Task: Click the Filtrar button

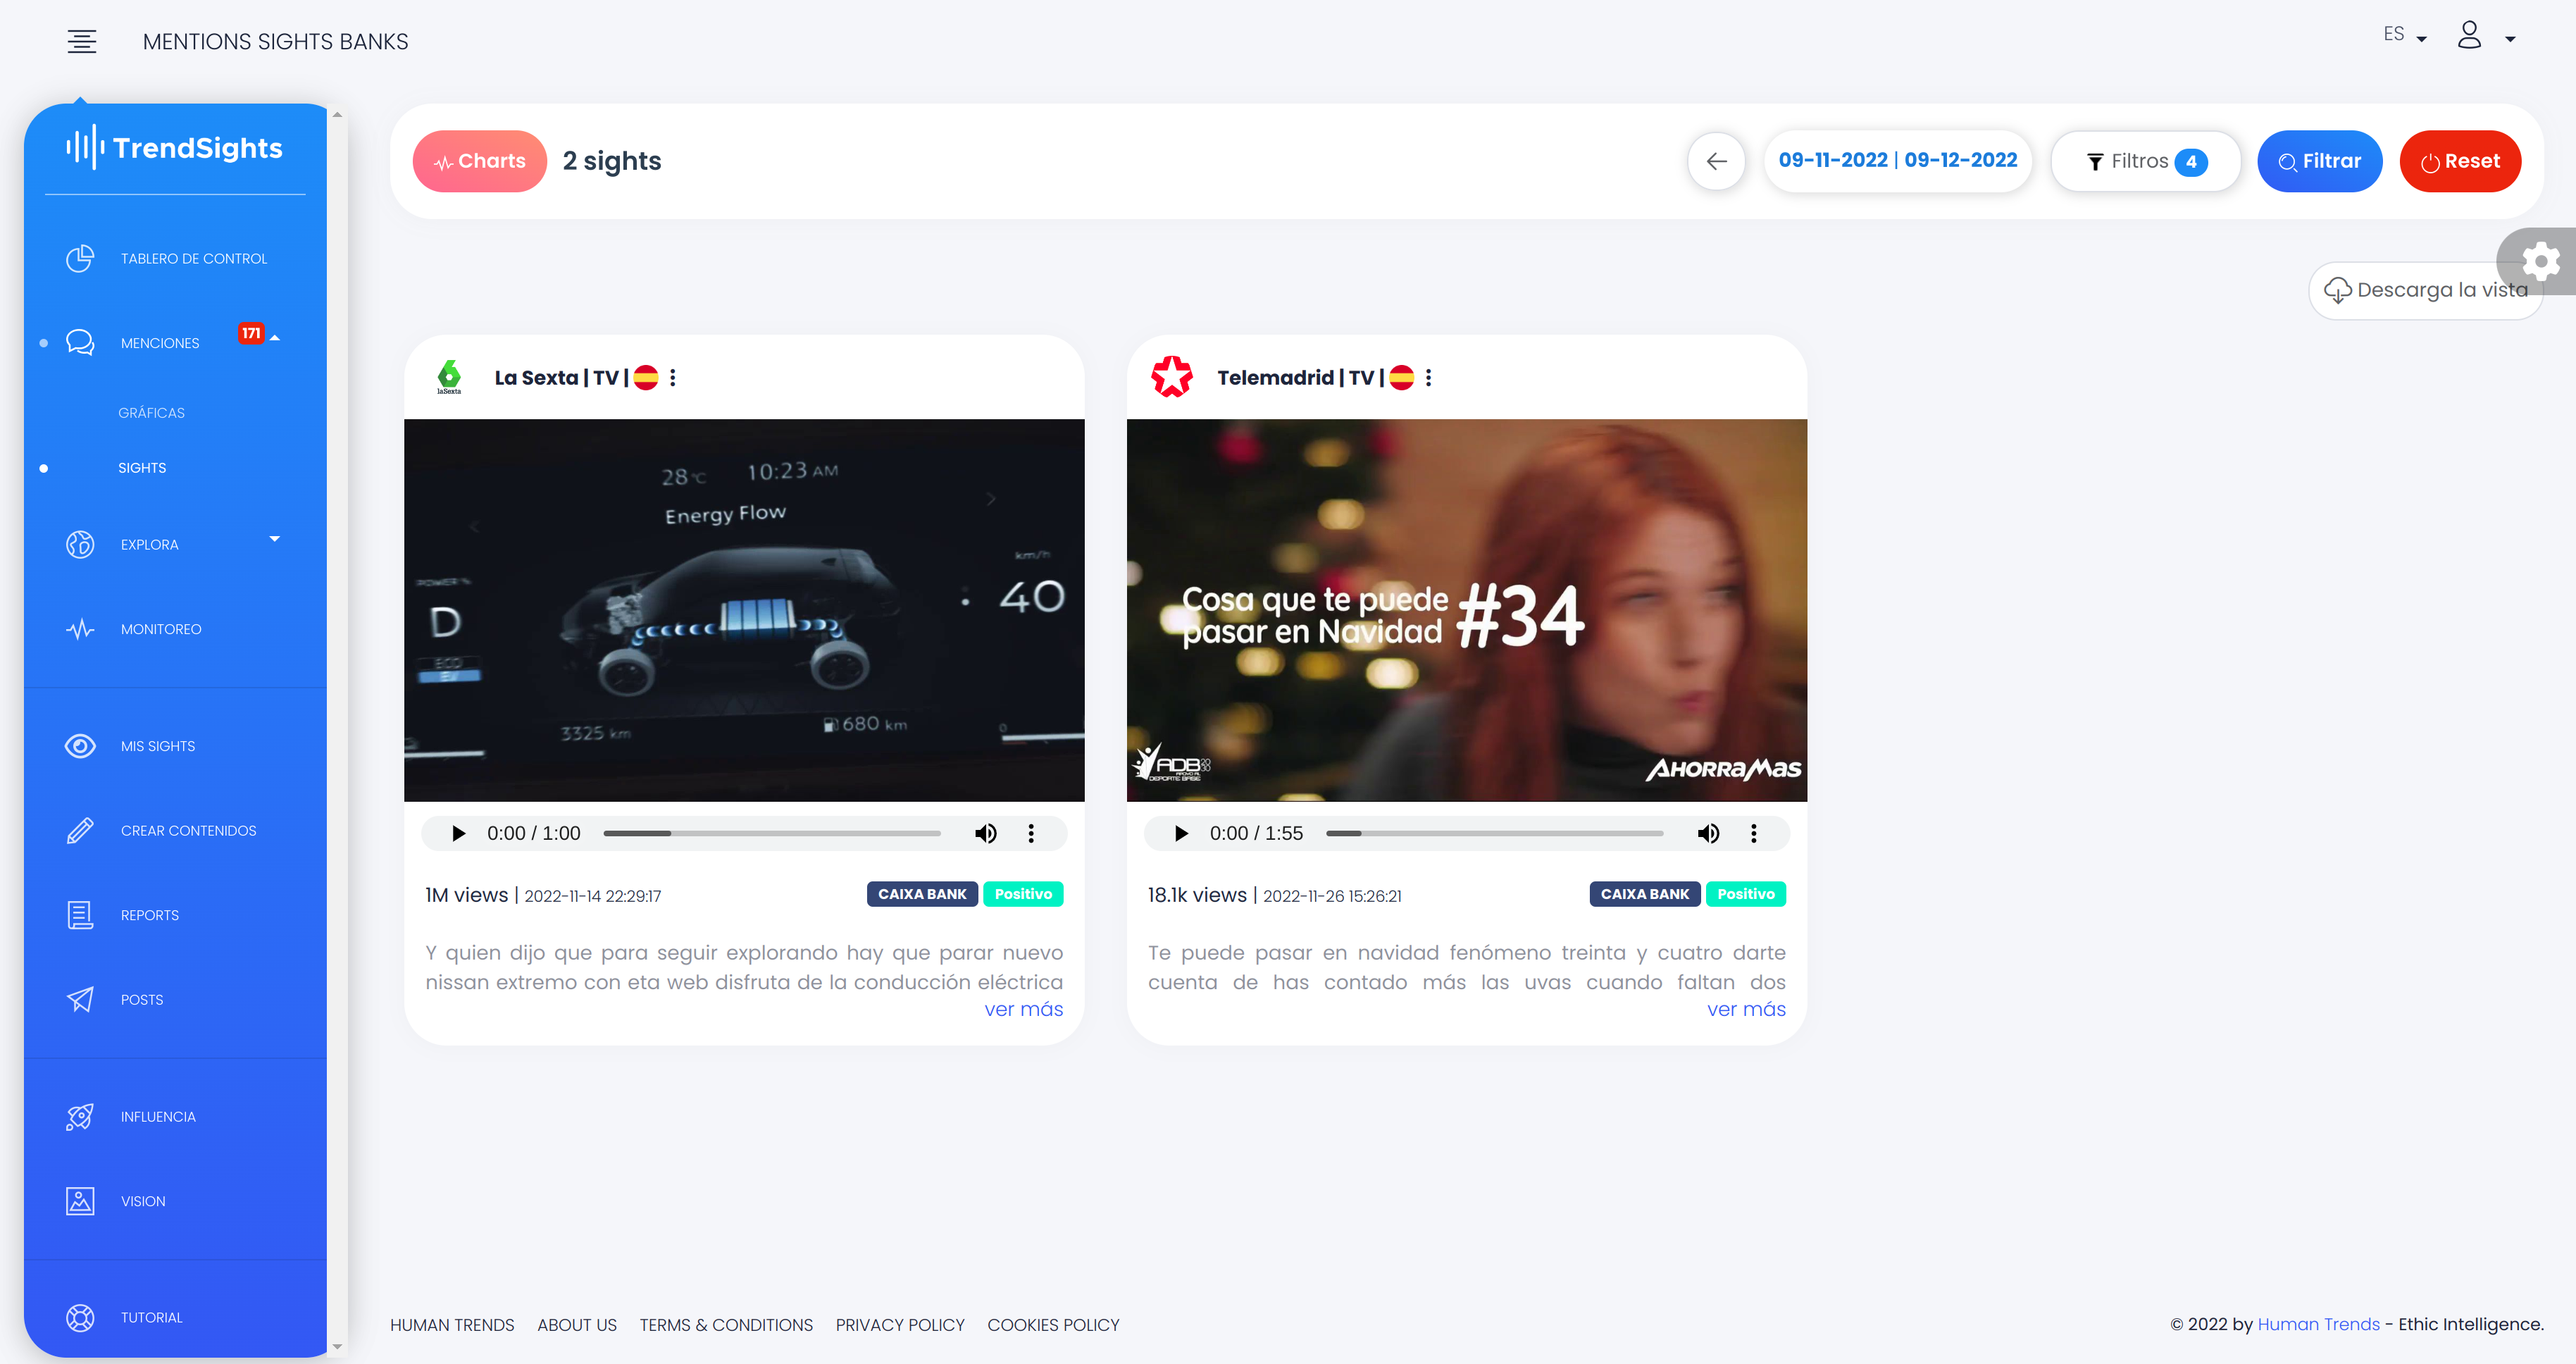Action: (x=2319, y=161)
